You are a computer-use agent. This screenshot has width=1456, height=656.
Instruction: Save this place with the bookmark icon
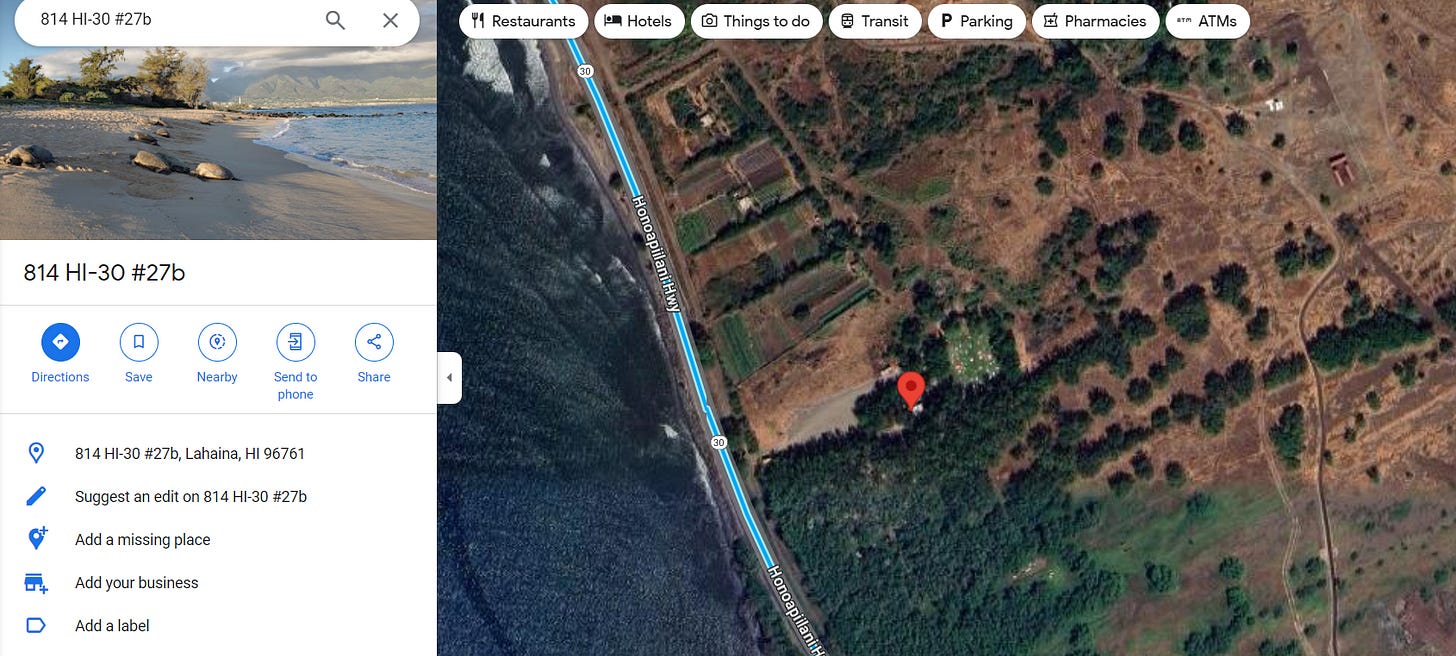[x=139, y=342]
